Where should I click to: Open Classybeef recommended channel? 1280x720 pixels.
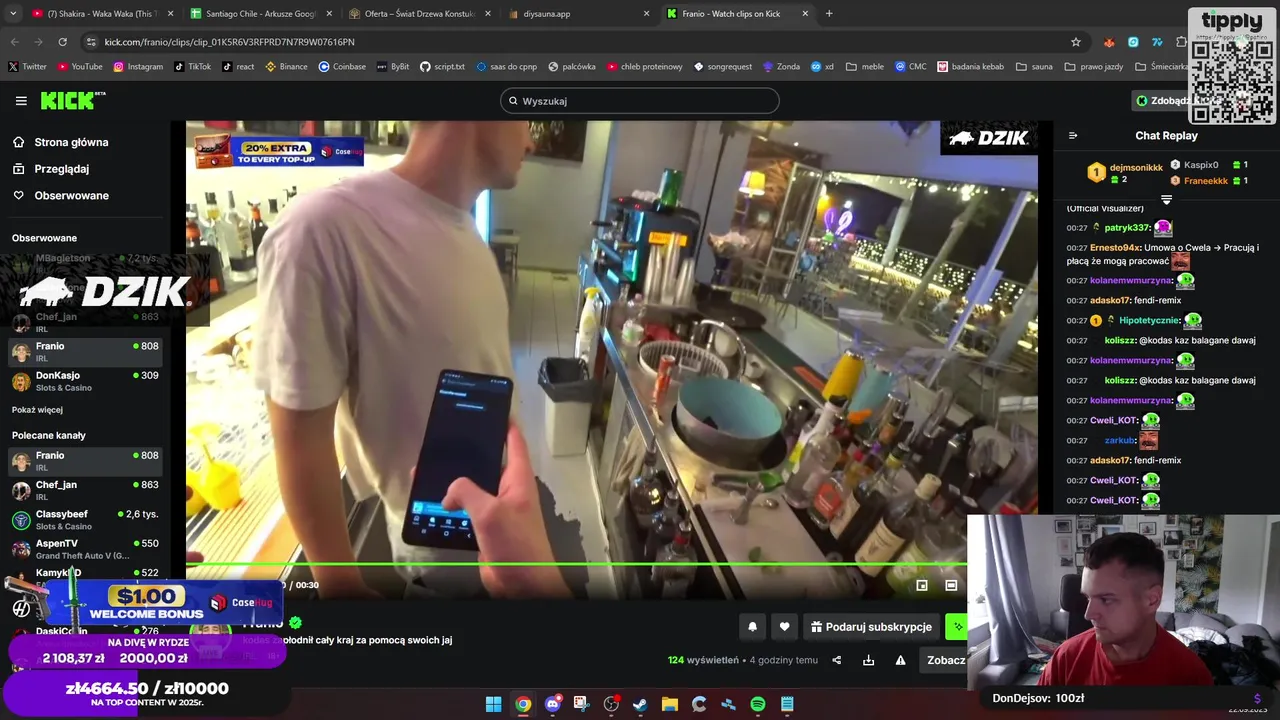[x=85, y=520]
